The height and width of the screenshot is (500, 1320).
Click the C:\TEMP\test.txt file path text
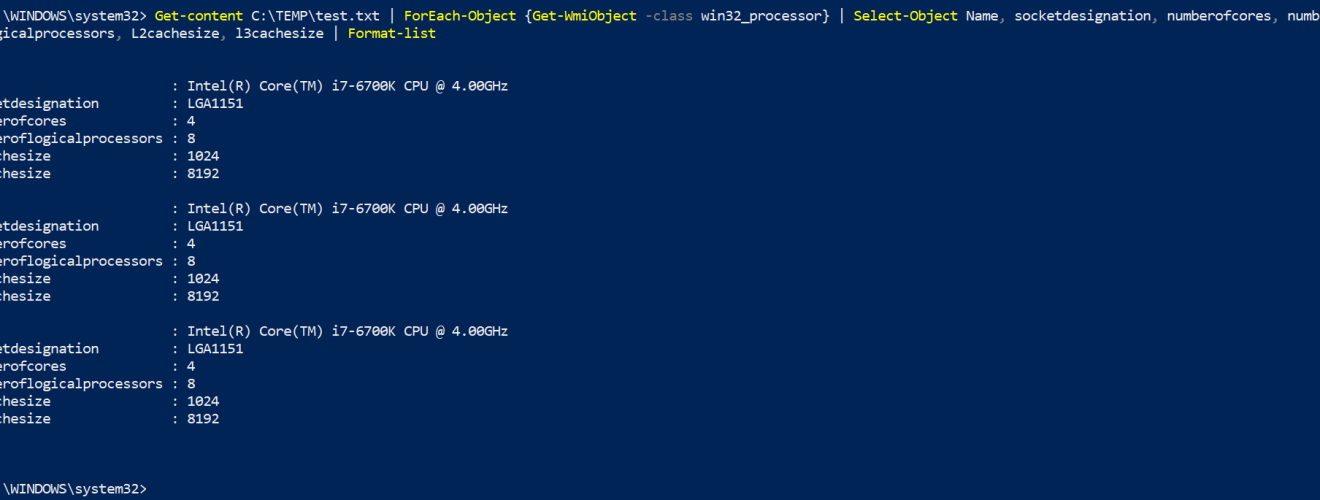click(x=315, y=16)
